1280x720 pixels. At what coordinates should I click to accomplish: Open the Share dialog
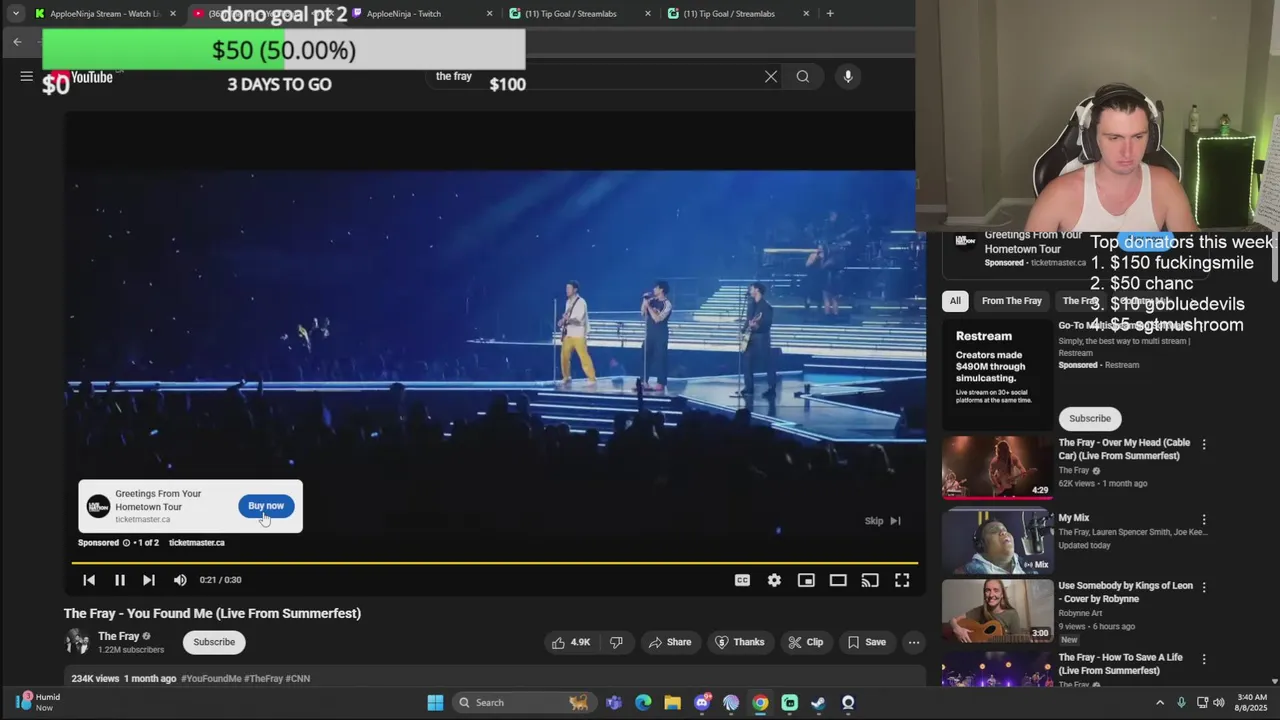[669, 642]
